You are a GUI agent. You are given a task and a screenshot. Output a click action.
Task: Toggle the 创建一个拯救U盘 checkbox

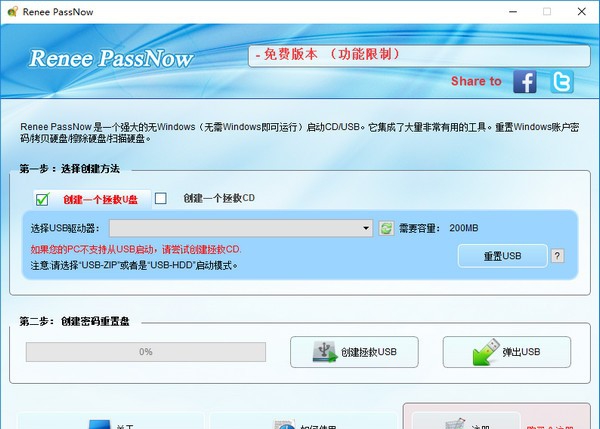[x=42, y=199]
